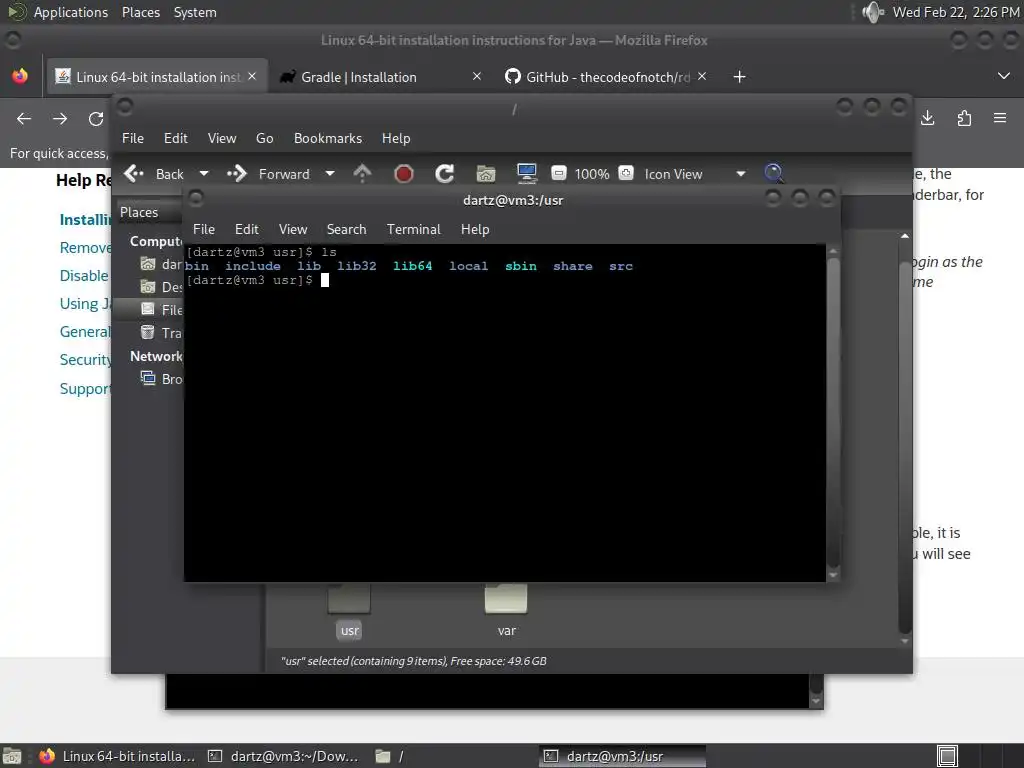Click the Back arrow icon in file manager
Image resolution: width=1024 pixels, height=768 pixels.
134,174
